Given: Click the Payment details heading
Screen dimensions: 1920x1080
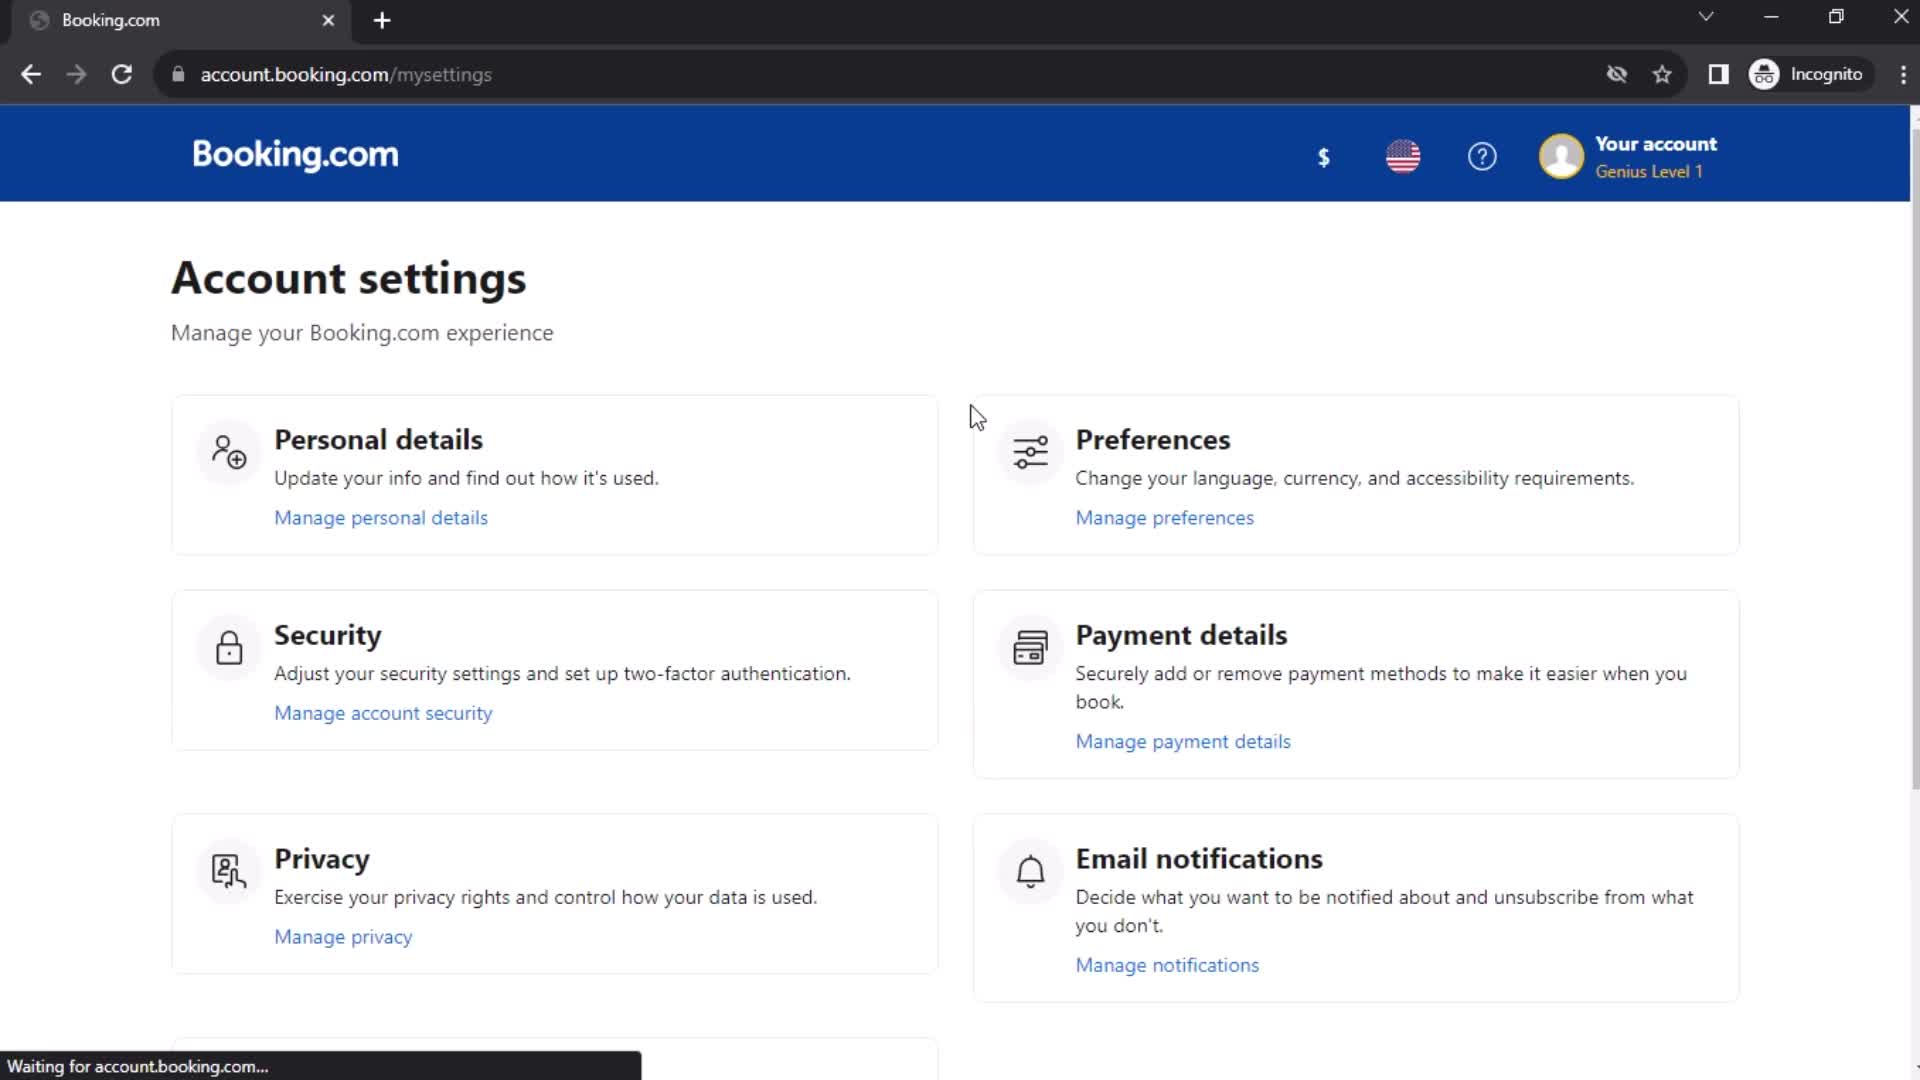Looking at the screenshot, I should pos(1181,635).
